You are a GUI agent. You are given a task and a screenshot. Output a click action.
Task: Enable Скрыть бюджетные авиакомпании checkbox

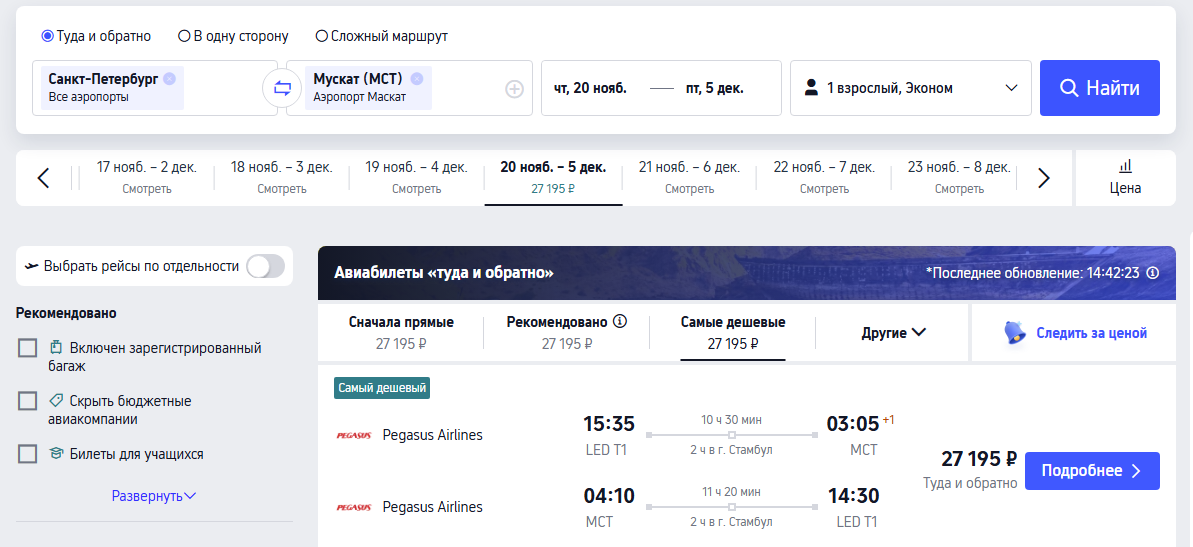click(x=27, y=401)
